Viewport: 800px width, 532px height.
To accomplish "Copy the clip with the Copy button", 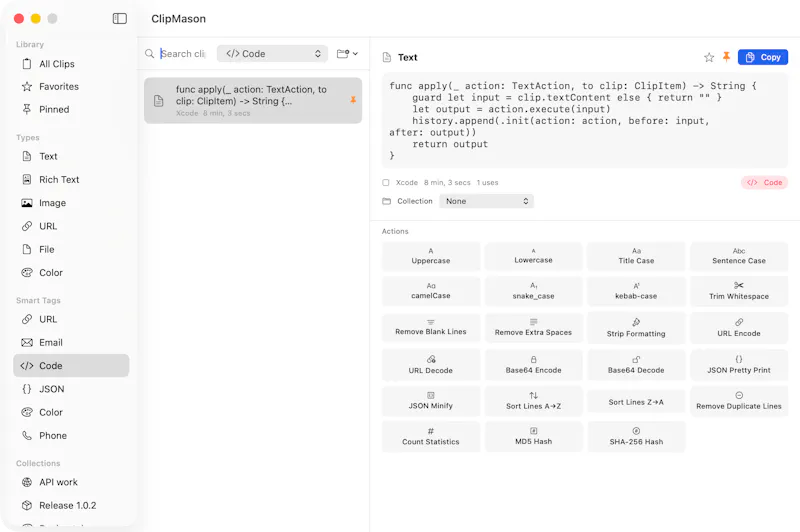I will [763, 57].
